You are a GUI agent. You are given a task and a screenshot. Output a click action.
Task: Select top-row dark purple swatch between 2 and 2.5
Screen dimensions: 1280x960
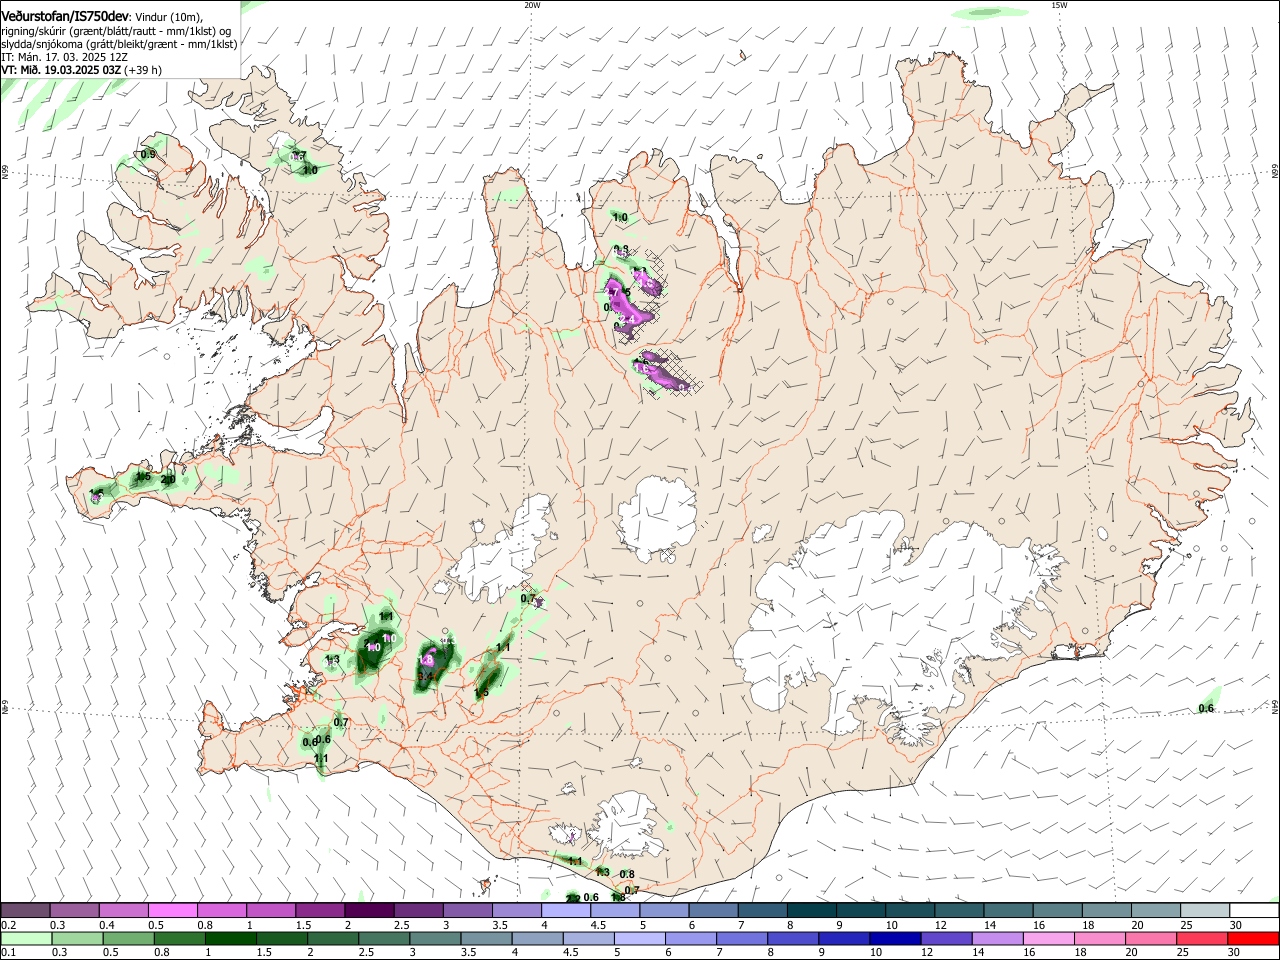[369, 911]
